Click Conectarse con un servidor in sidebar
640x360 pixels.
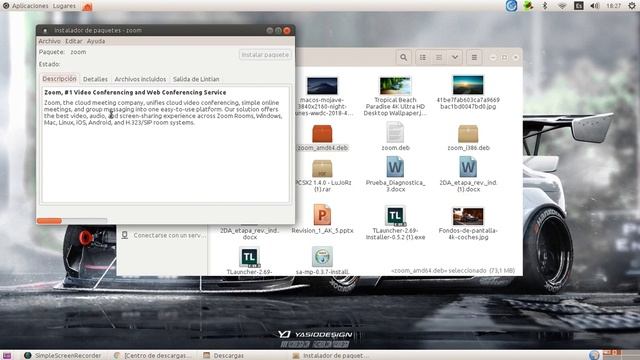pyautogui.click(x=163, y=236)
